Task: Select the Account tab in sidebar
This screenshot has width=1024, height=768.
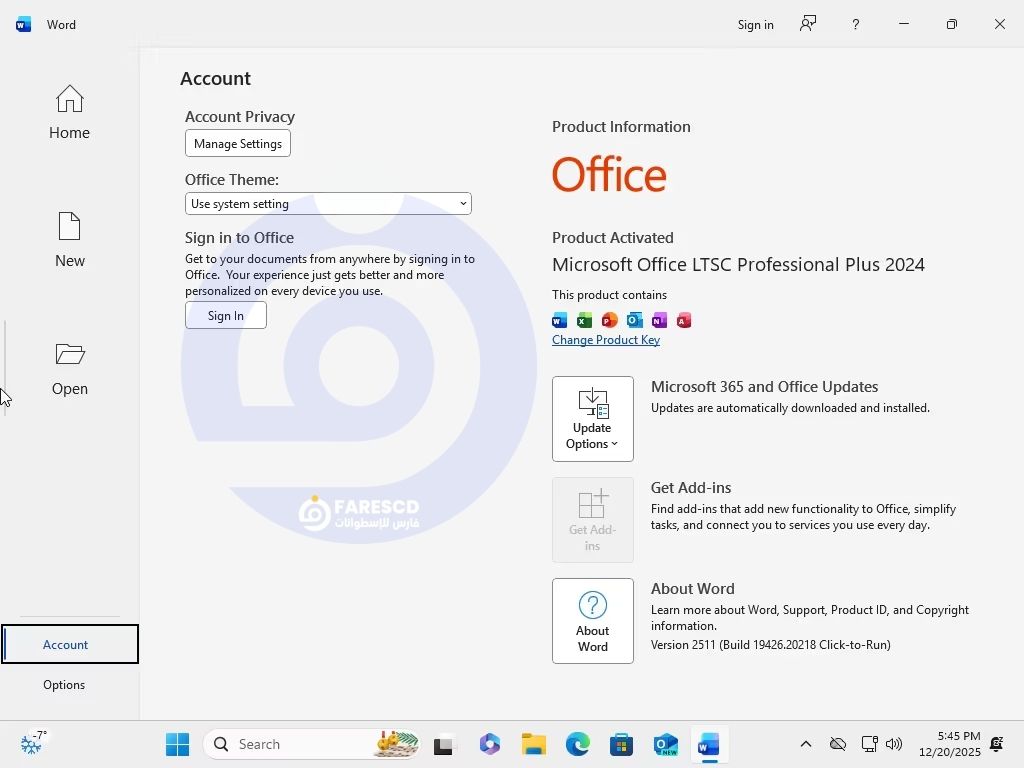Action: (66, 645)
